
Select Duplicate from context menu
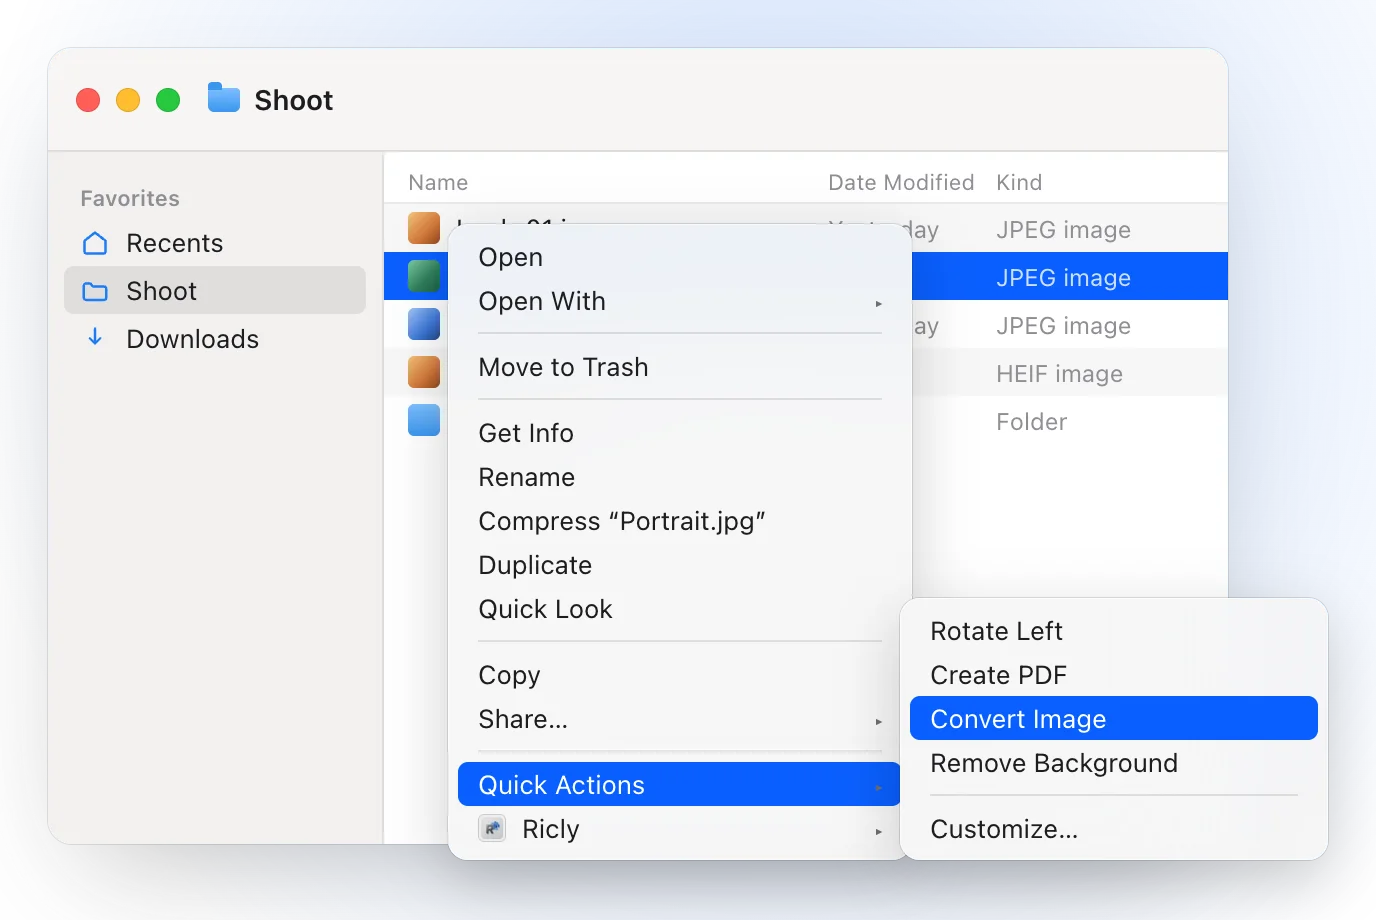click(x=680, y=565)
